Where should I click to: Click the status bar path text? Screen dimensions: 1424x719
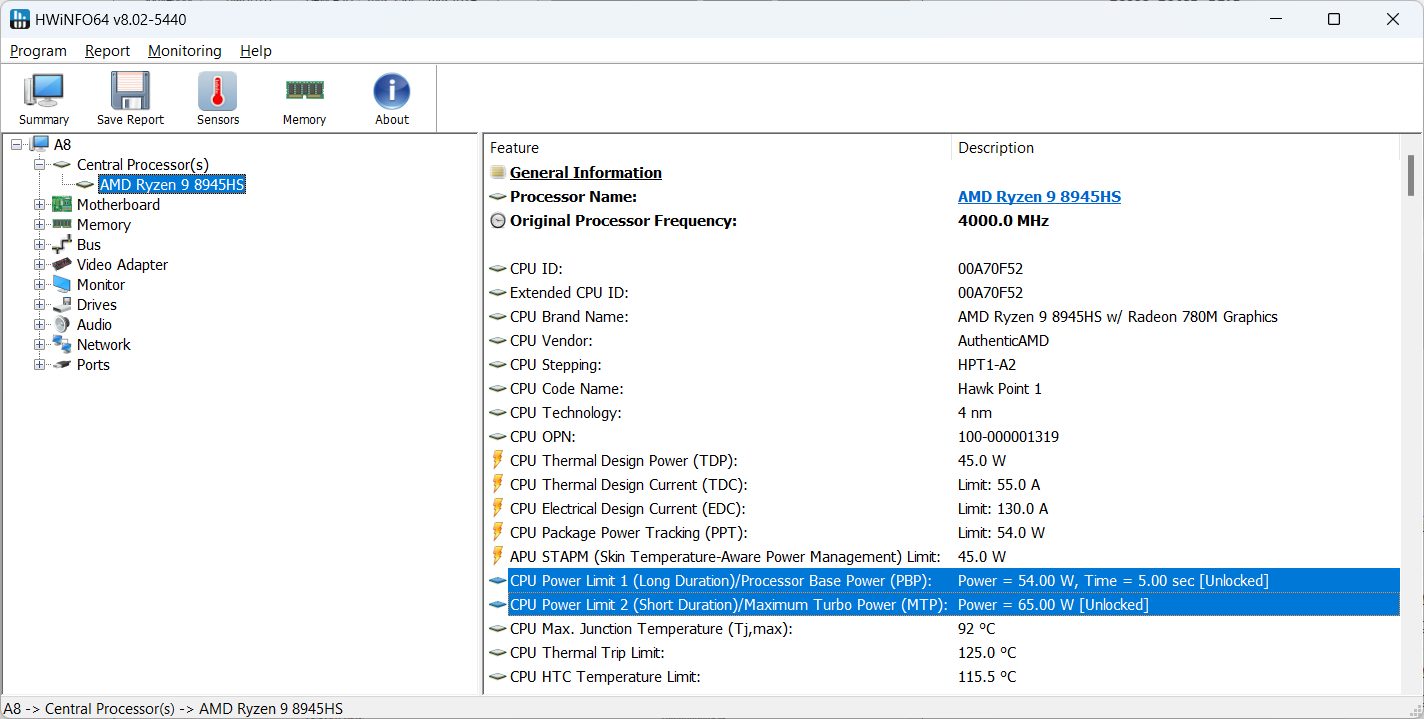(x=173, y=708)
